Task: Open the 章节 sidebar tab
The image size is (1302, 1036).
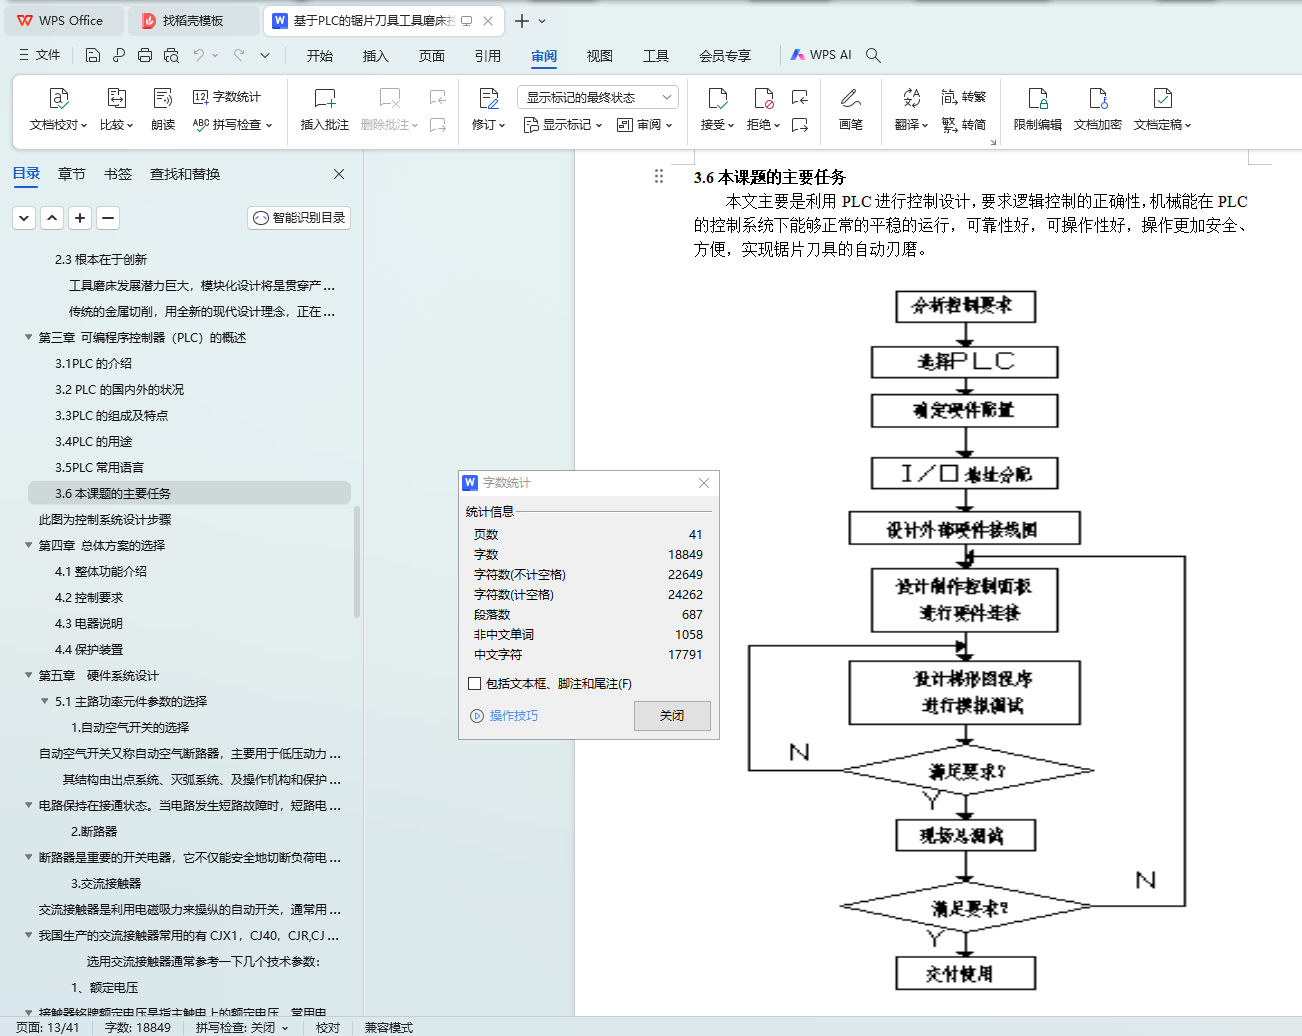Action: click(72, 174)
